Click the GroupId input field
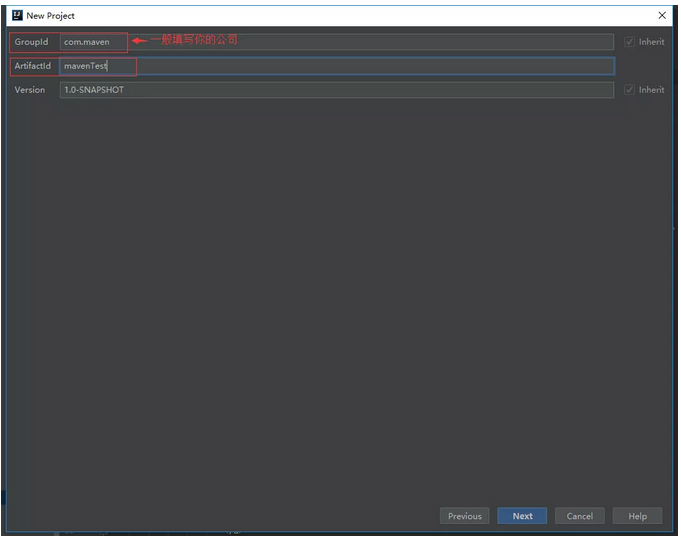Image resolution: width=681 pixels, height=536 pixels. coord(337,42)
